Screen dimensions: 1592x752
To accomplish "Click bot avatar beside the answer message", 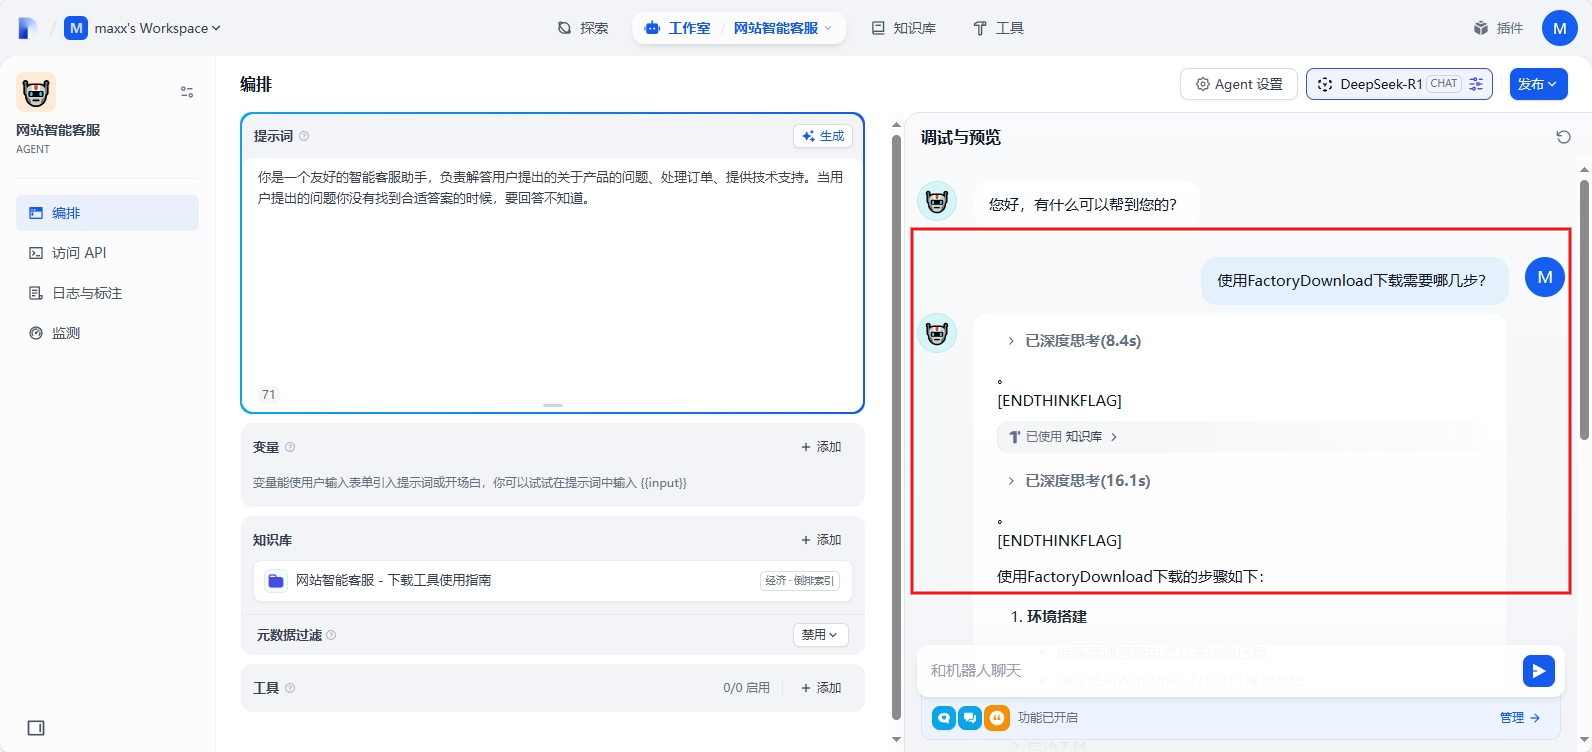I will pyautogui.click(x=937, y=333).
